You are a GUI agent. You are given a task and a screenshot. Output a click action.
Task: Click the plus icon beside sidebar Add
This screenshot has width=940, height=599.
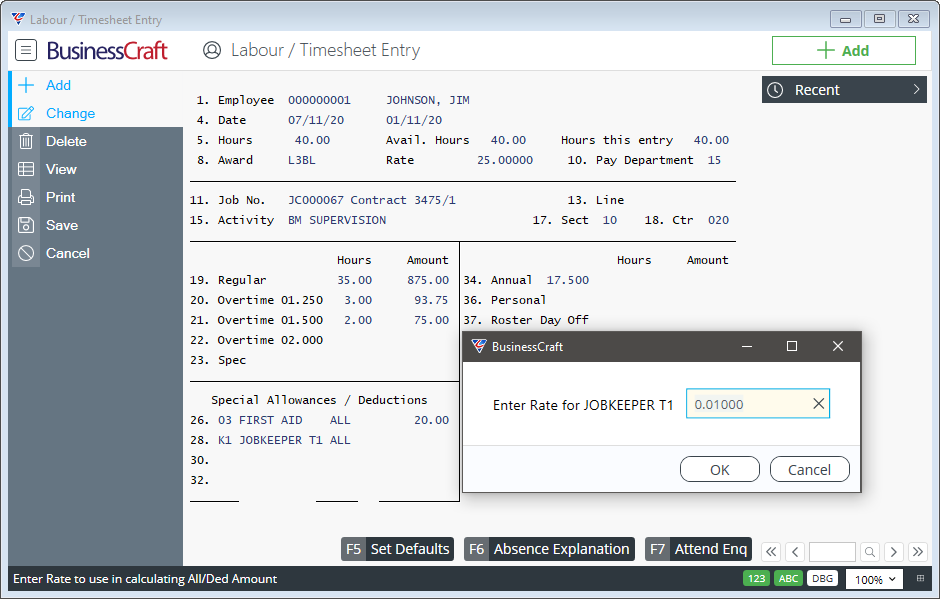click(x=26, y=85)
